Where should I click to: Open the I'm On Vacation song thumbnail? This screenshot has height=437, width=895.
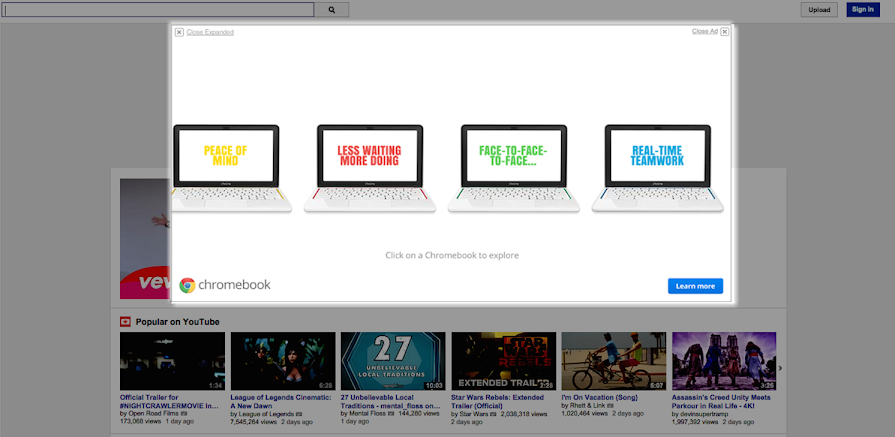coord(614,361)
